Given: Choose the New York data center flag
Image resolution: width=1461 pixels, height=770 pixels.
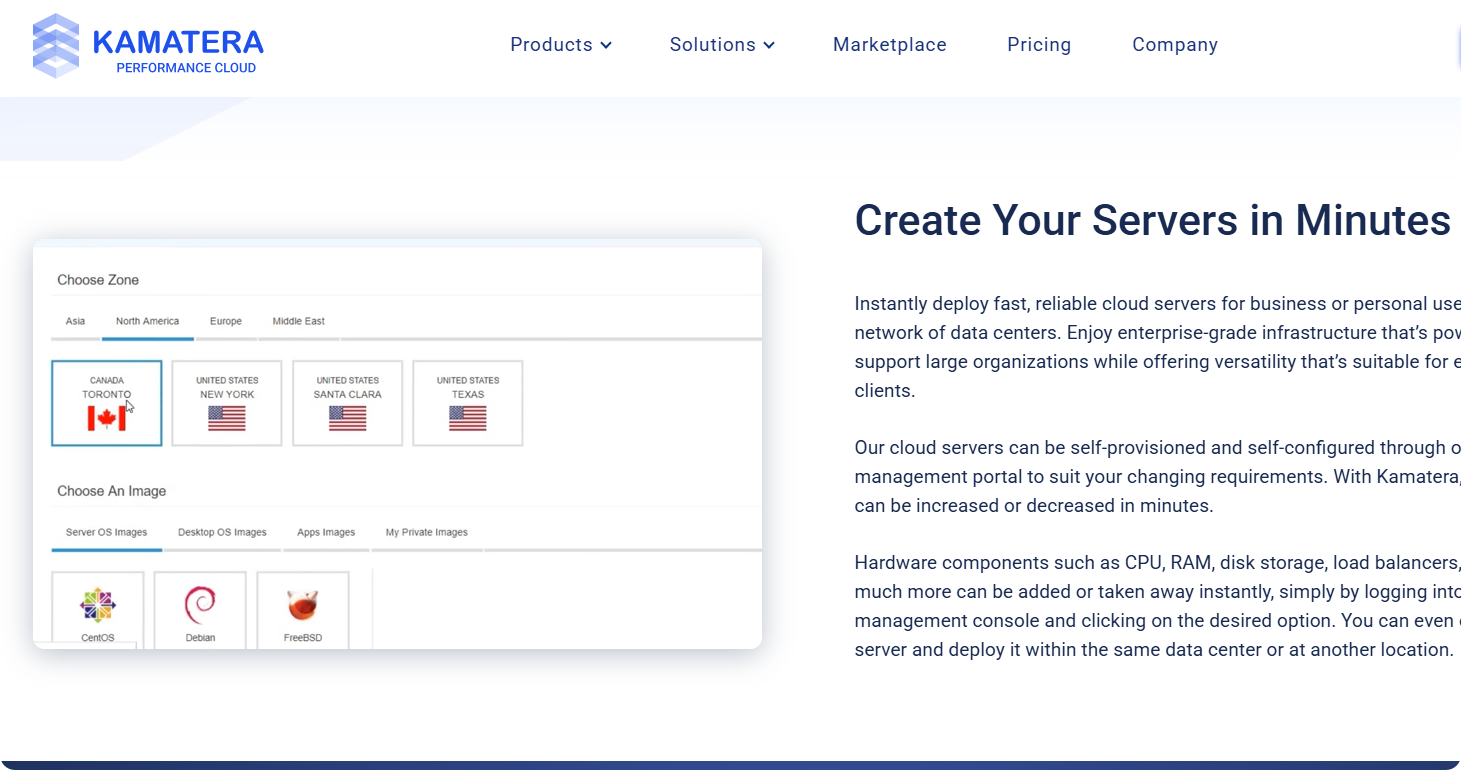Looking at the screenshot, I should tap(227, 418).
